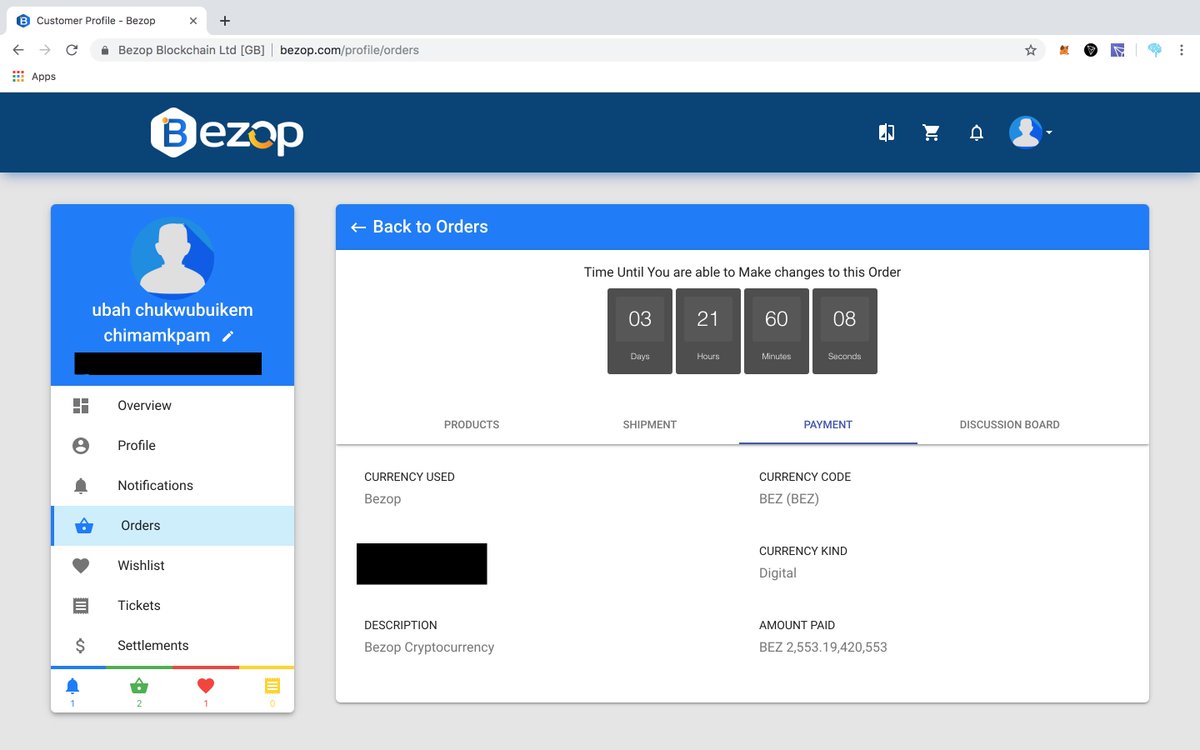Select the Settlements dollar icon
Screen dimensions: 1200x750
tap(82, 645)
